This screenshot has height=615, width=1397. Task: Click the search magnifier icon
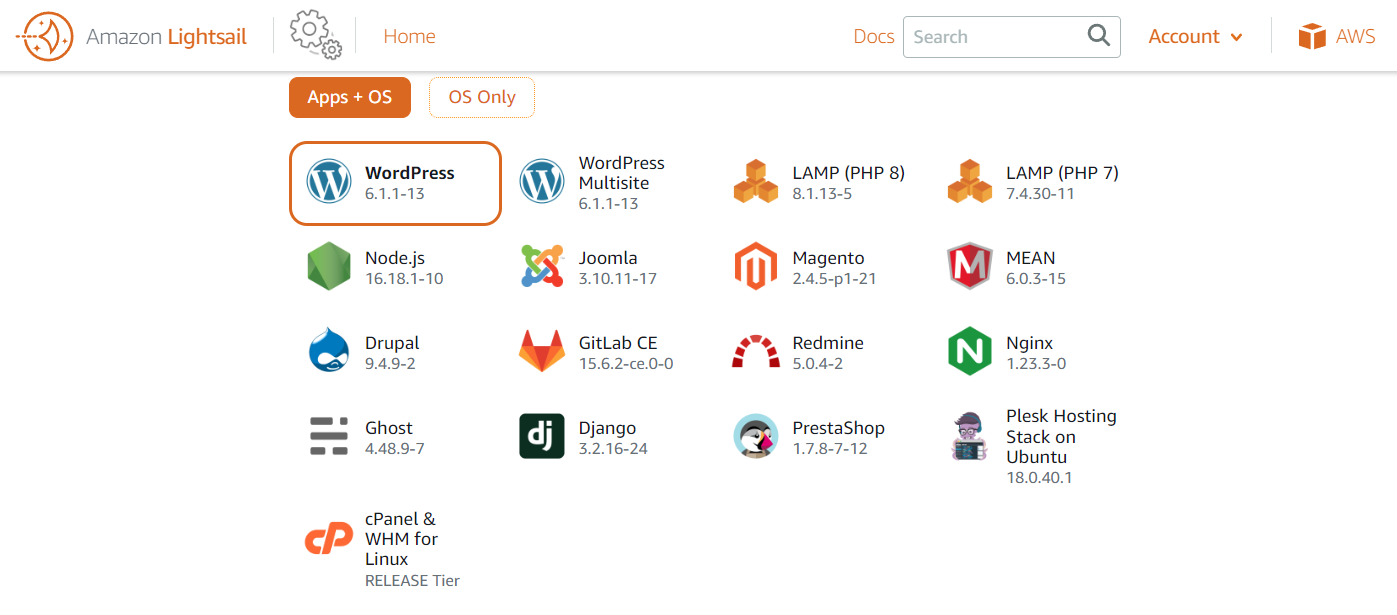tap(1098, 37)
